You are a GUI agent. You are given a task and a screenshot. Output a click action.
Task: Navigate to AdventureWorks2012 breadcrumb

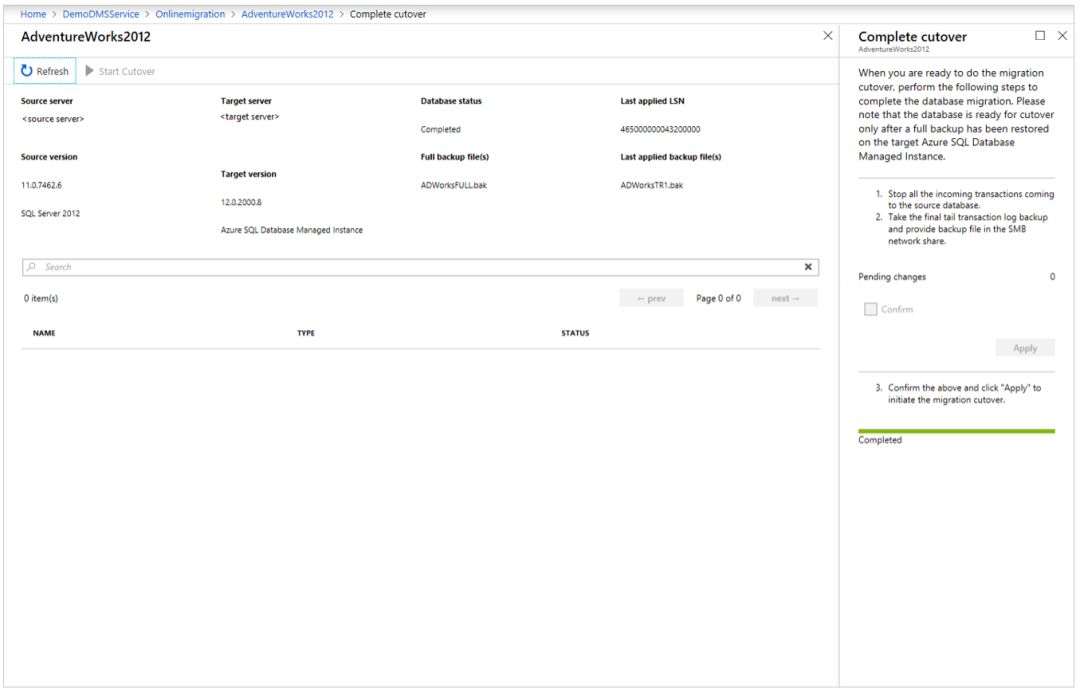[x=287, y=14]
